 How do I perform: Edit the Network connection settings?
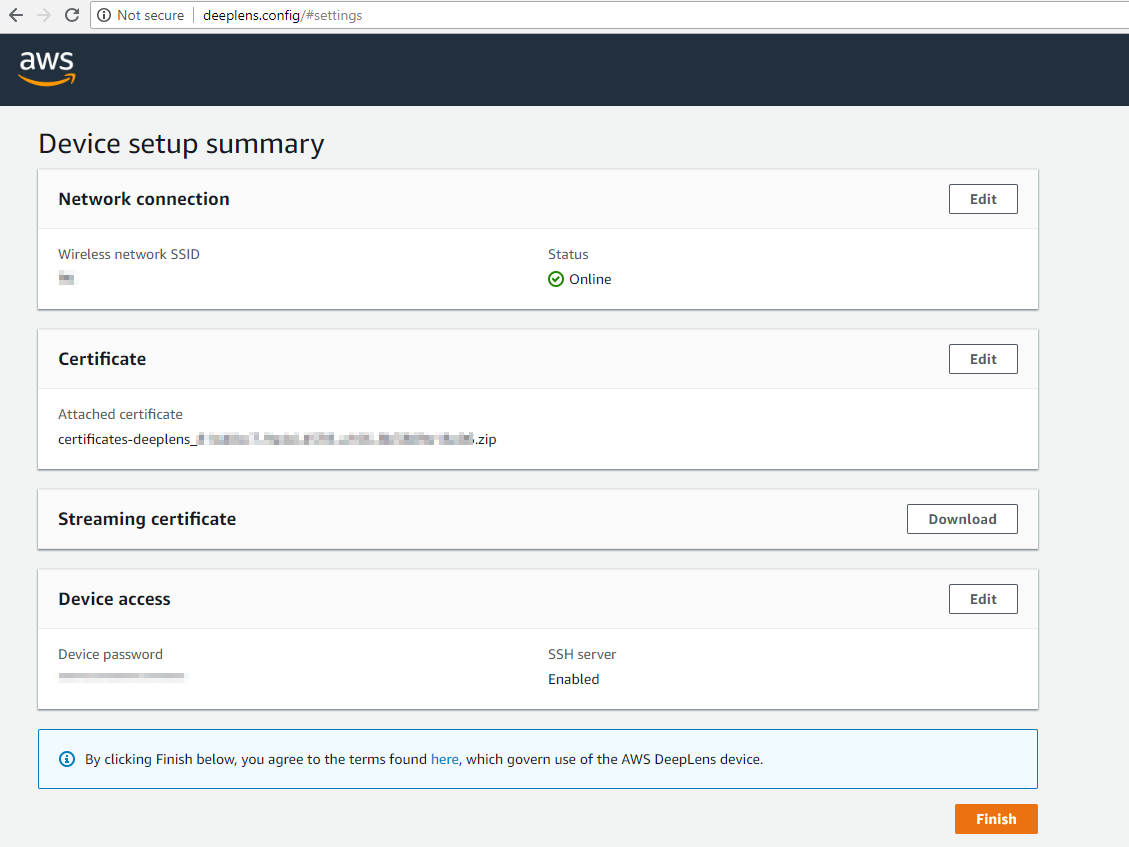pos(982,199)
